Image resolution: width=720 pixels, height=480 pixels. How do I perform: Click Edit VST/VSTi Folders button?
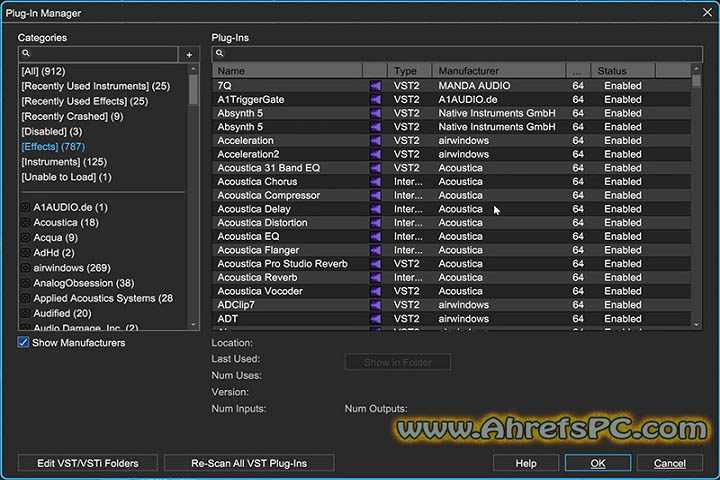(x=88, y=463)
